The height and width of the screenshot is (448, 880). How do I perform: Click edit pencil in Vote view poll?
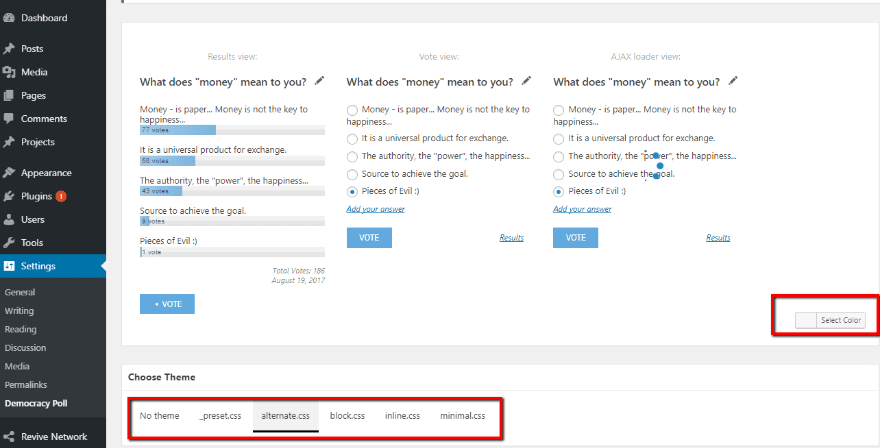tap(526, 81)
